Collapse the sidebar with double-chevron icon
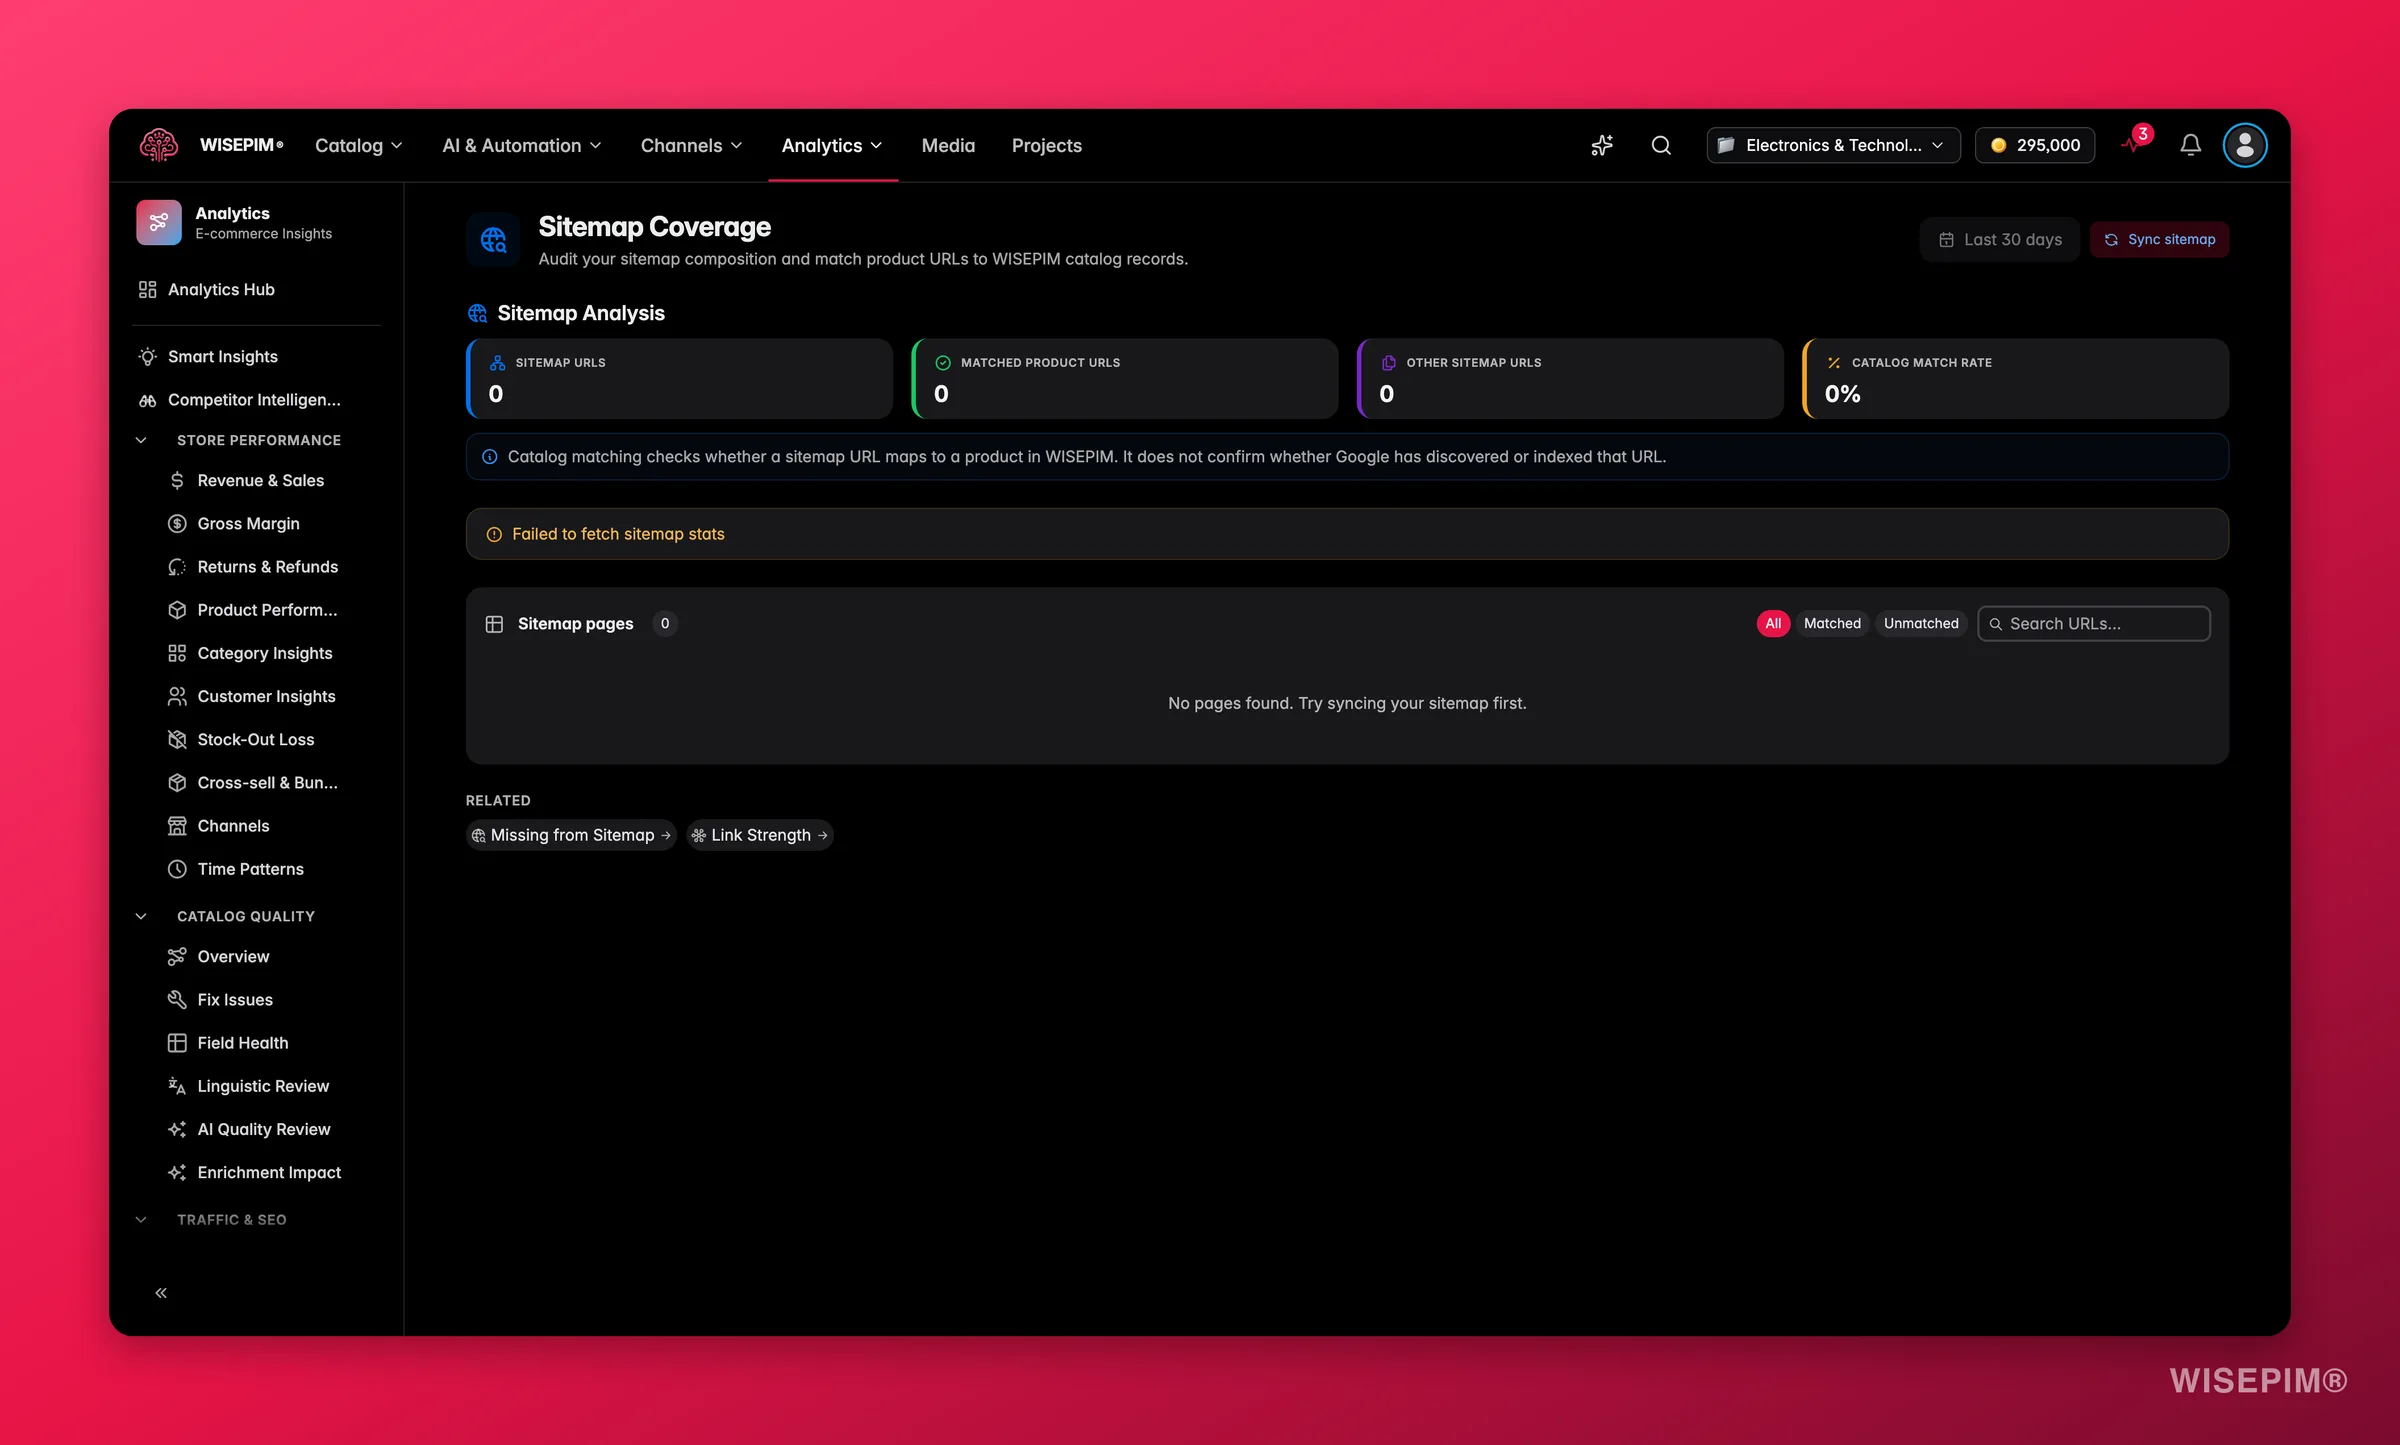 click(x=161, y=1293)
